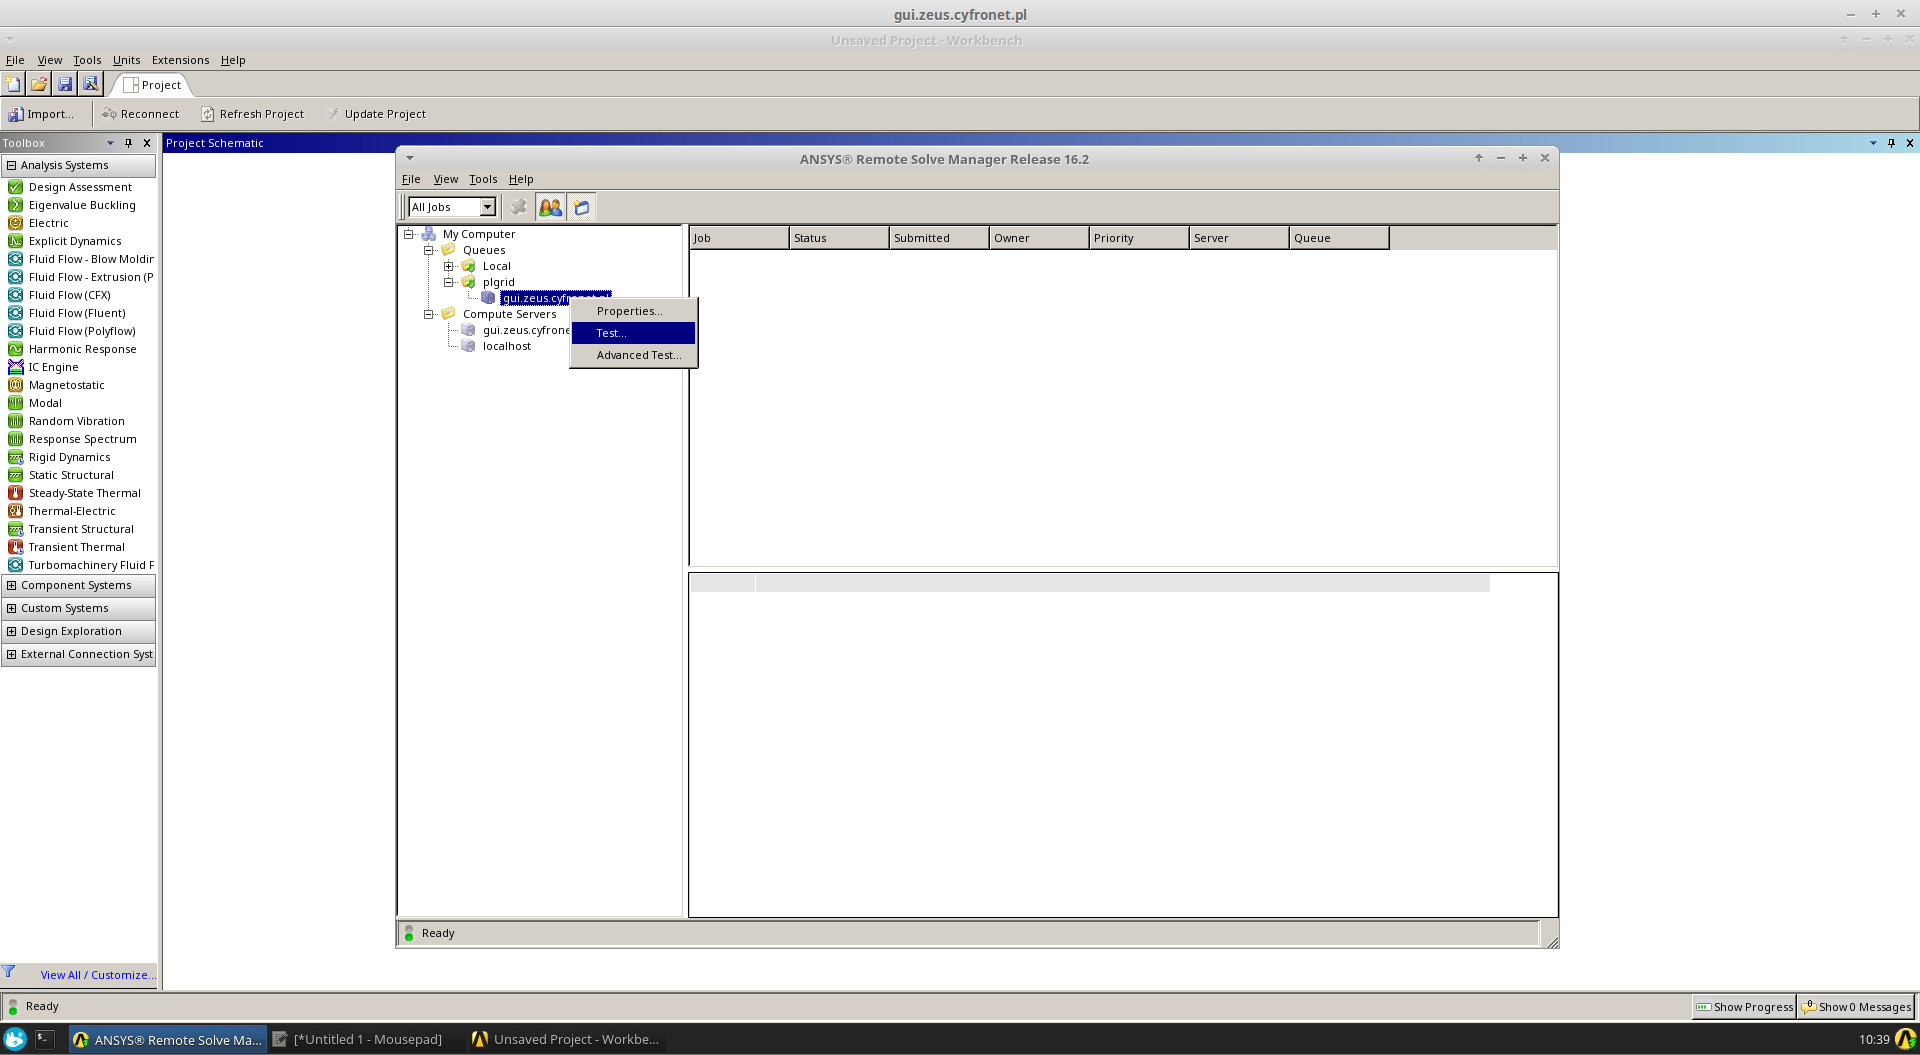The width and height of the screenshot is (1920, 1055).
Task: Click the Open project folder icon
Action: pos(39,84)
